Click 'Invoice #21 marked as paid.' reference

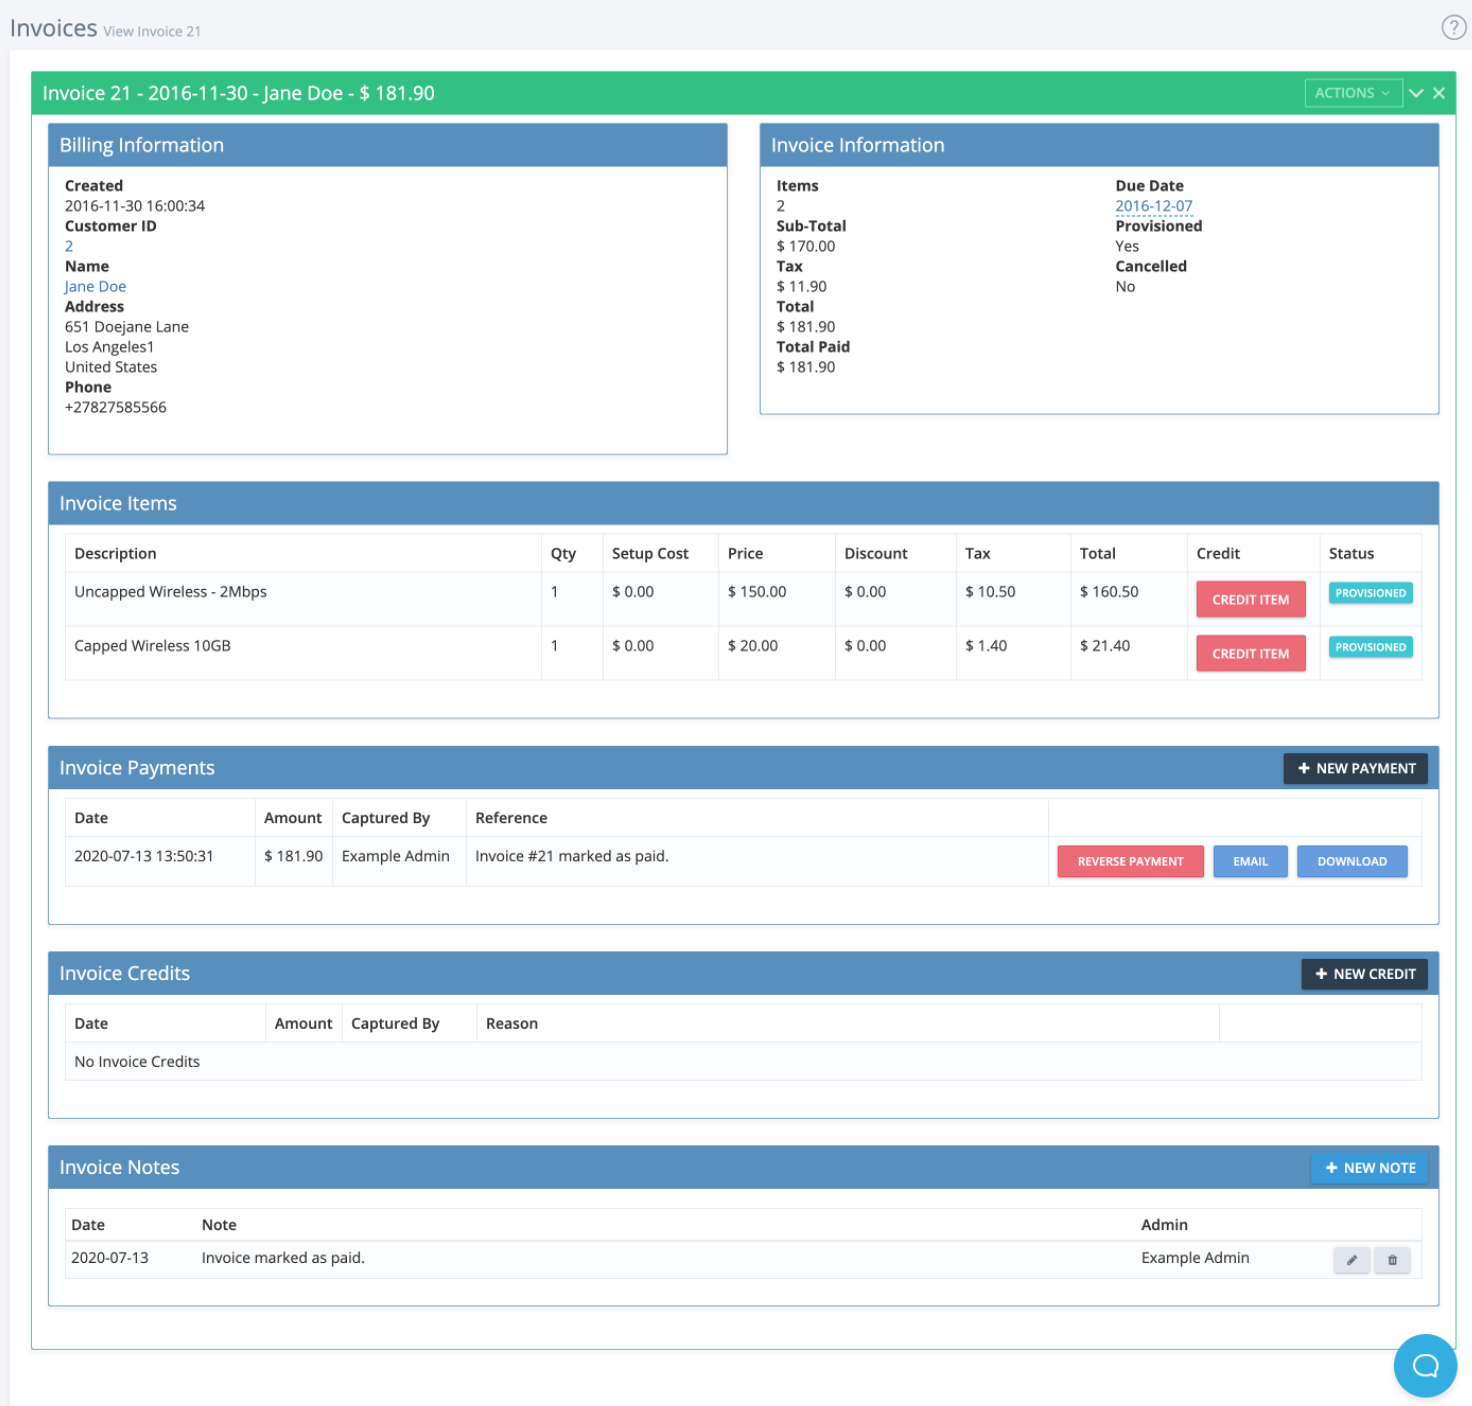pyautogui.click(x=572, y=856)
